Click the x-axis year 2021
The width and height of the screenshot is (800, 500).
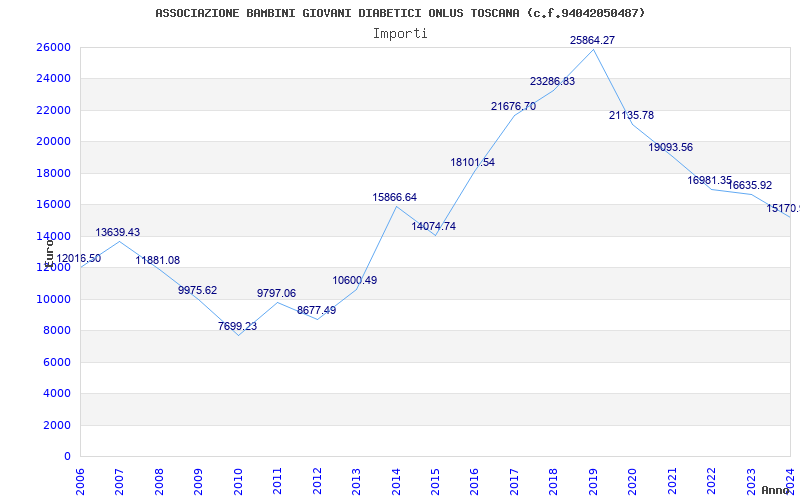(672, 481)
